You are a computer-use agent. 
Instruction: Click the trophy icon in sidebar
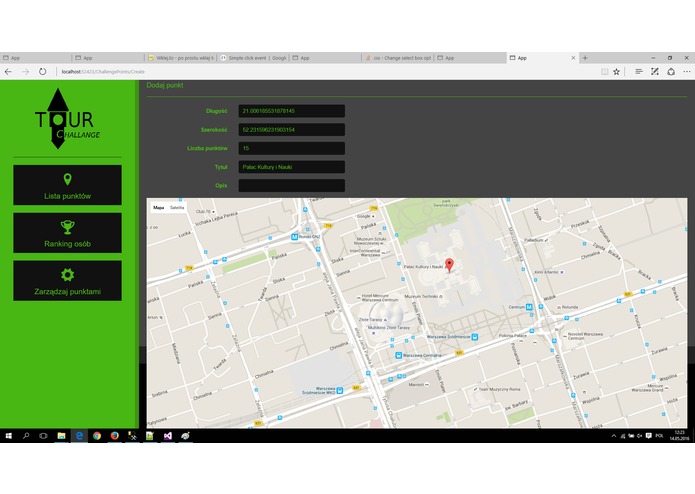67,227
